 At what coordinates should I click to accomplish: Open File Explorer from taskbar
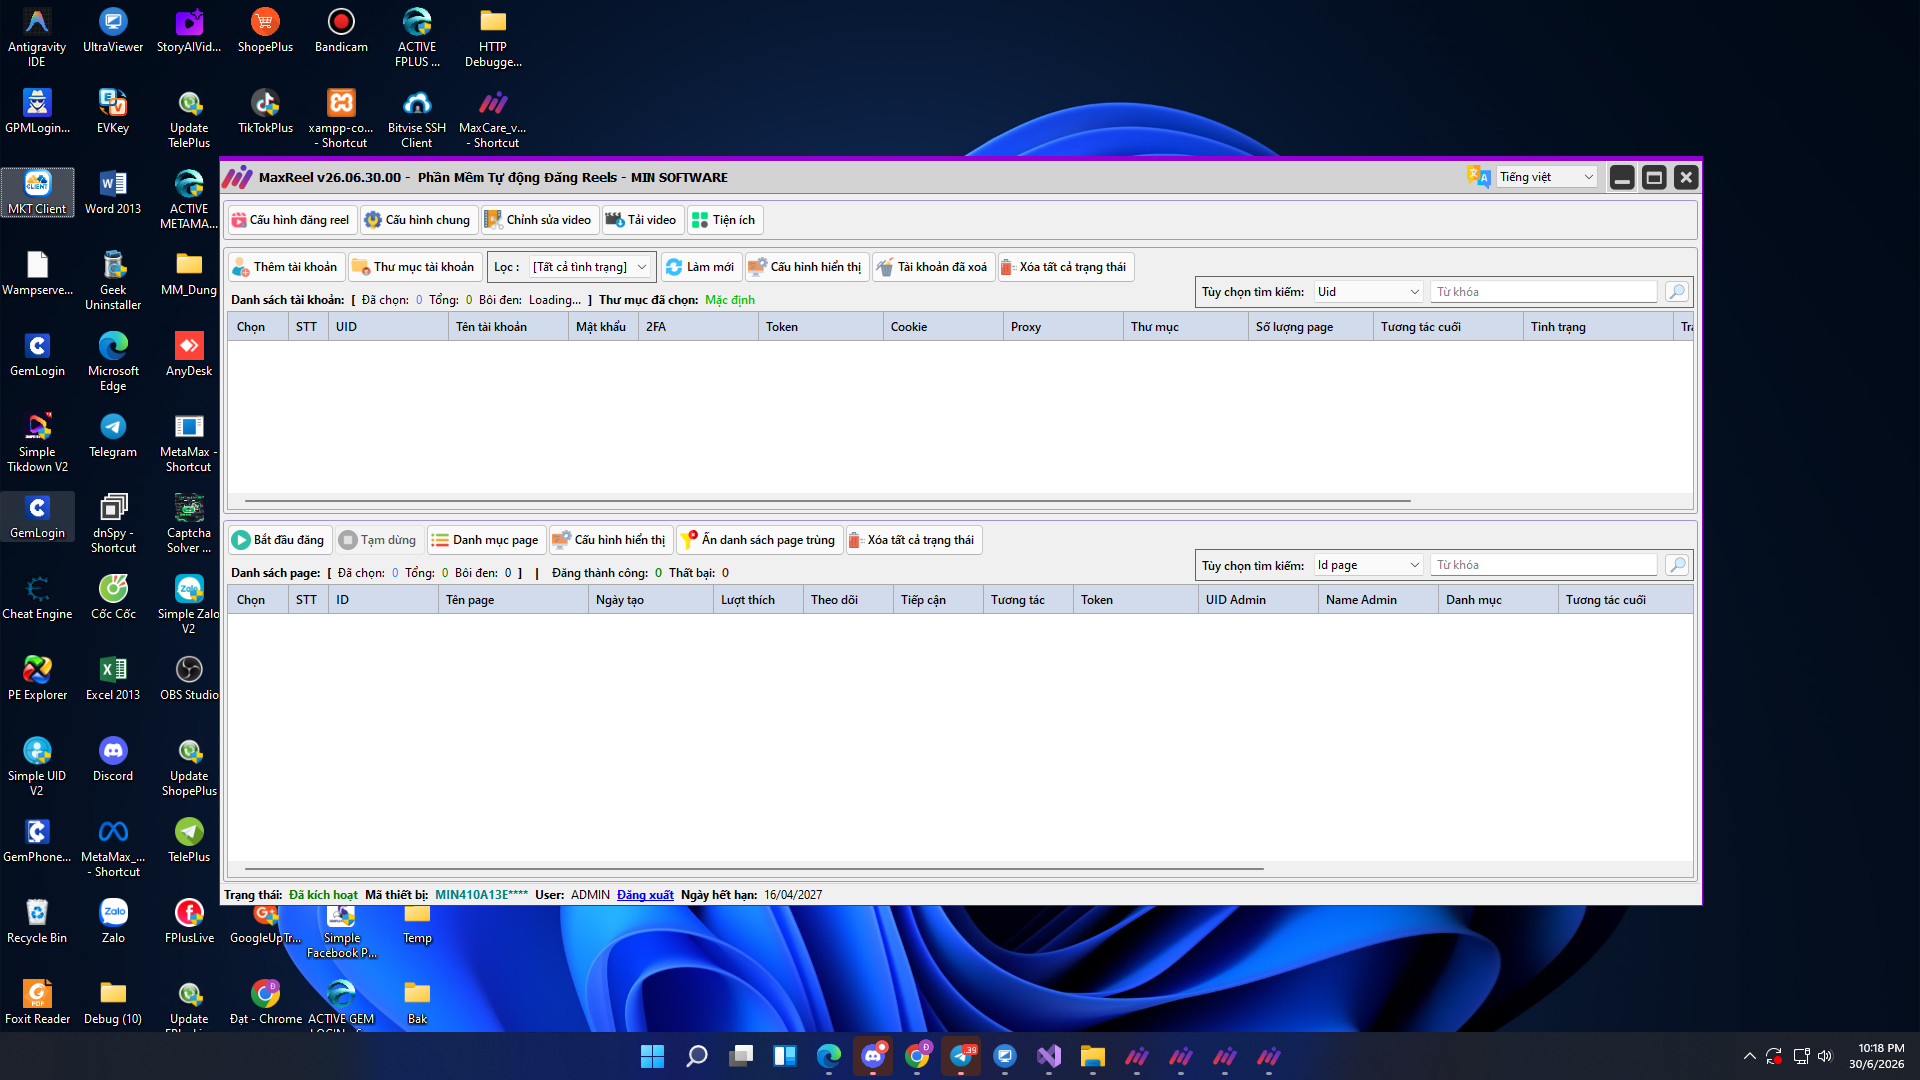[x=1092, y=1056]
